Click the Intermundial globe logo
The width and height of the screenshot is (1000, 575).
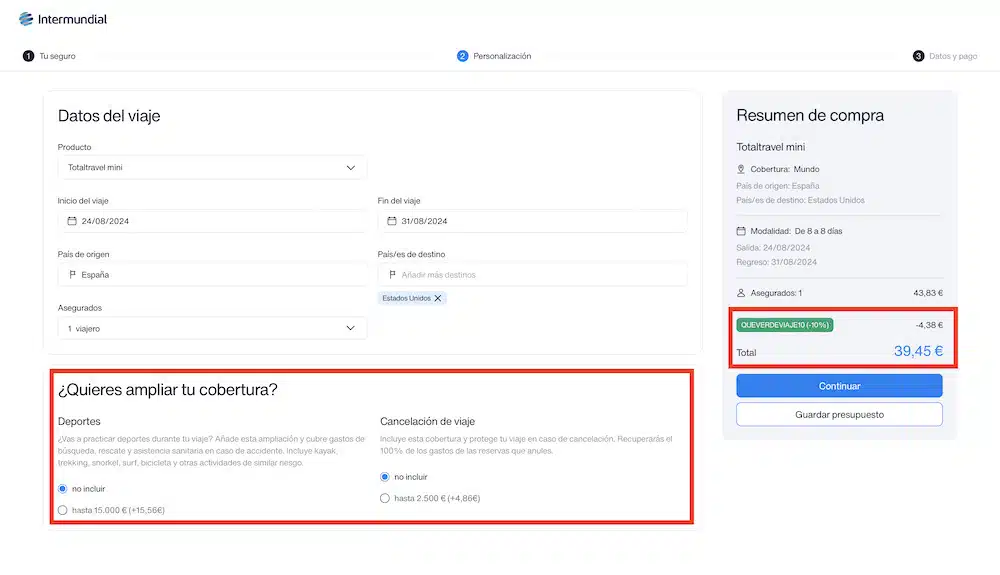click(26, 19)
